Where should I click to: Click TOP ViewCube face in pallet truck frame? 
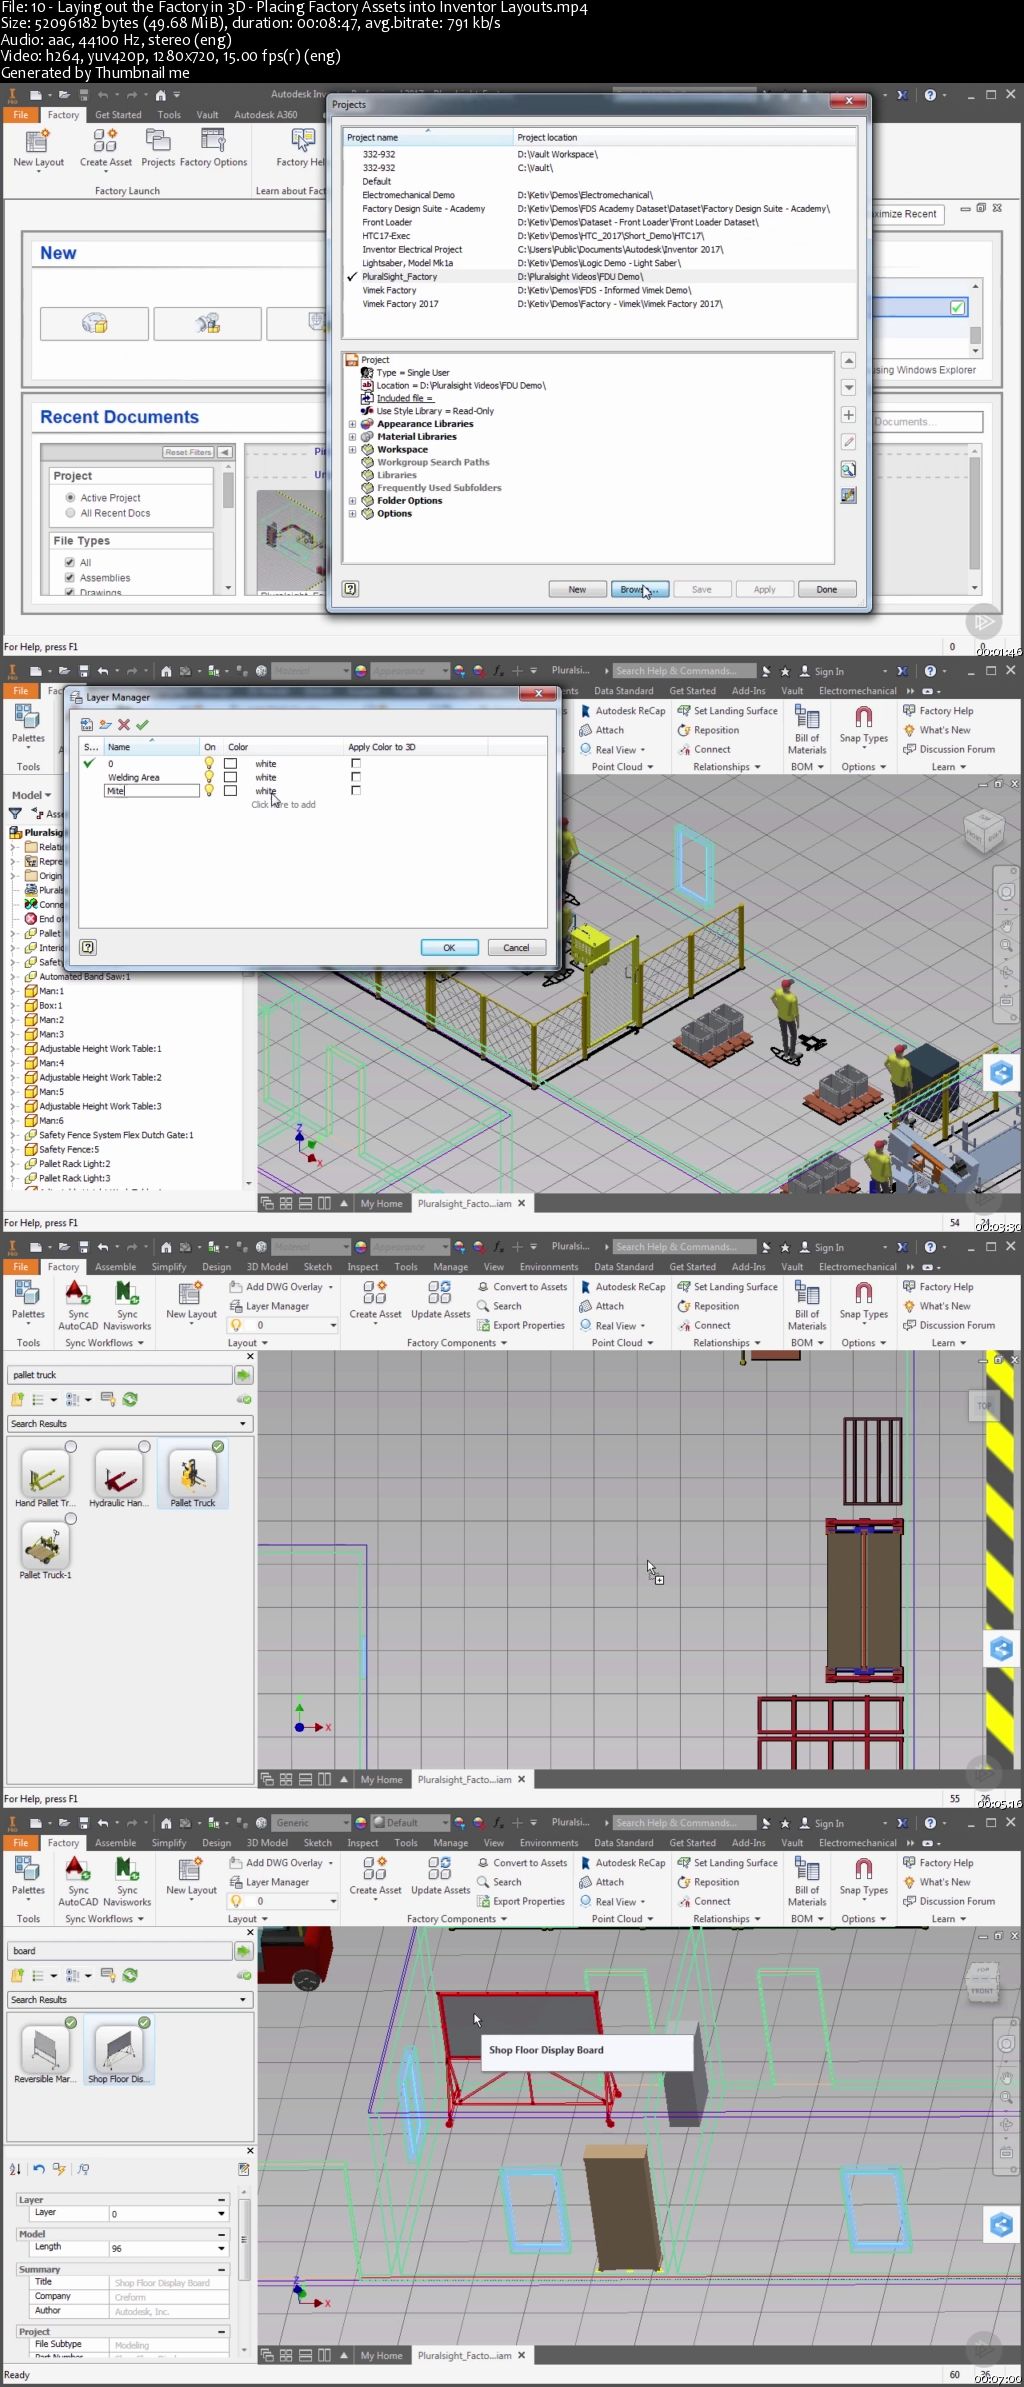[984, 1406]
